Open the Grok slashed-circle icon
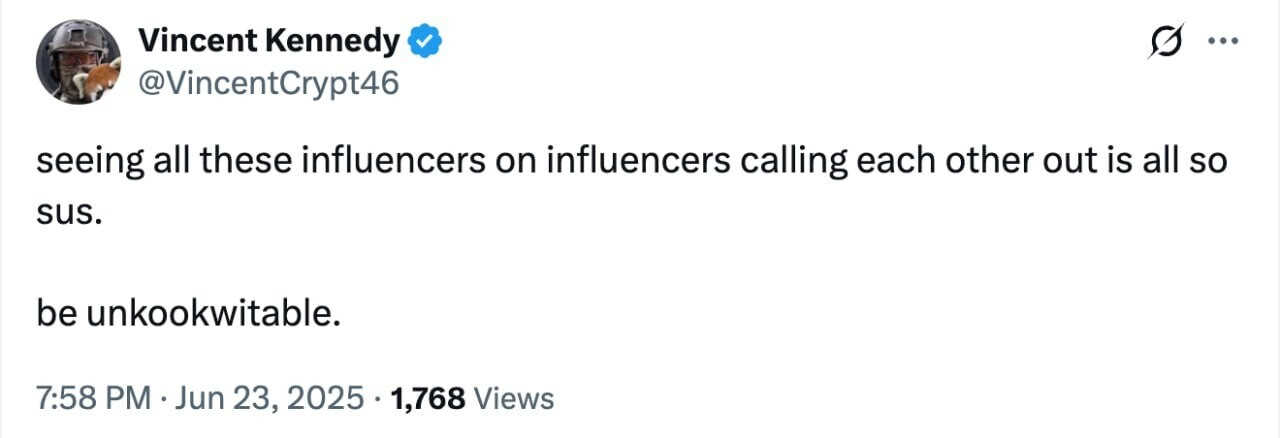 [x=1164, y=42]
